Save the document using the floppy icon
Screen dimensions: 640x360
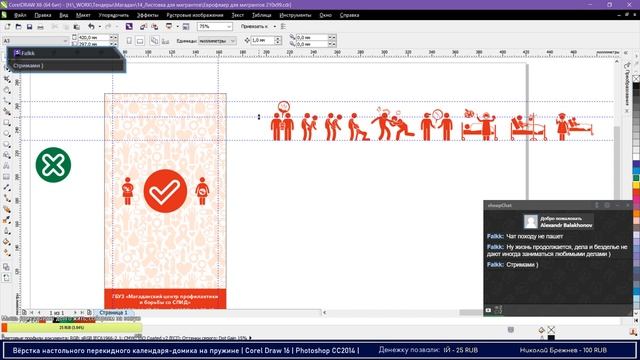[x=29, y=27]
